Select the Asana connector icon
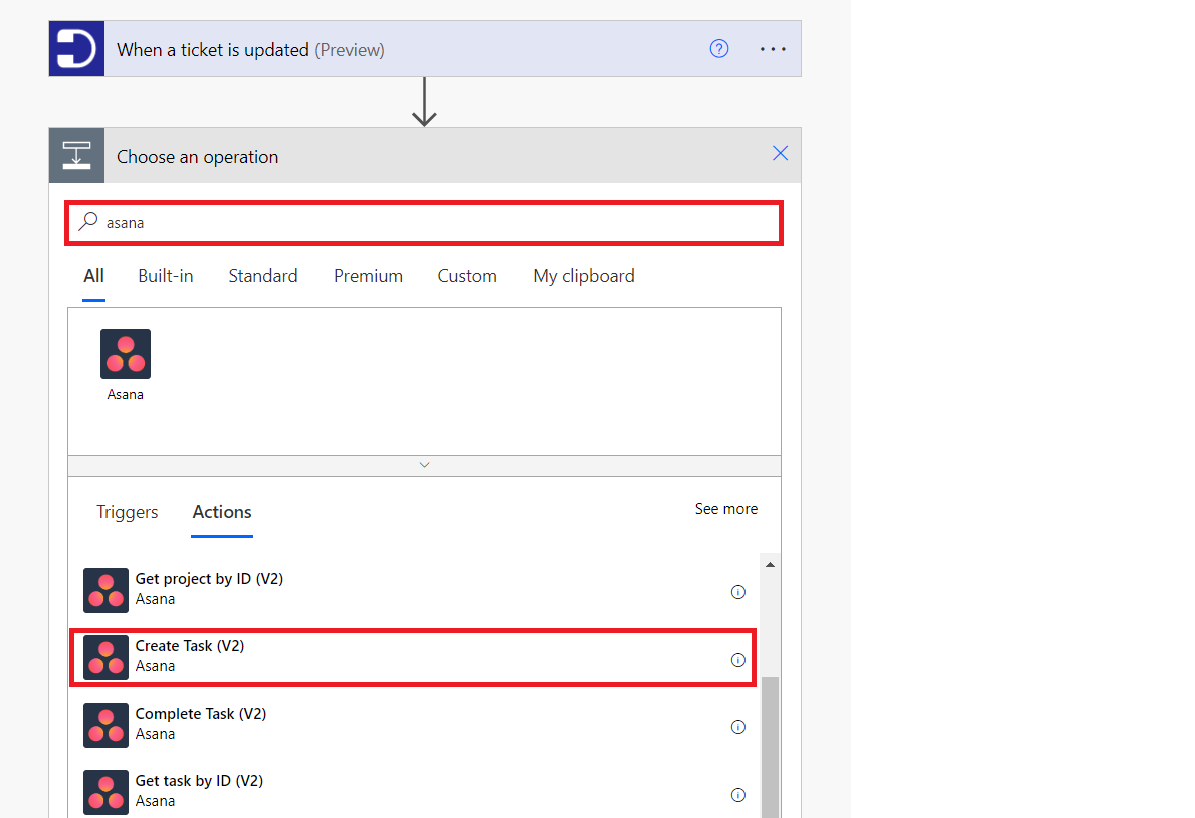This screenshot has height=818, width=1195. [125, 353]
